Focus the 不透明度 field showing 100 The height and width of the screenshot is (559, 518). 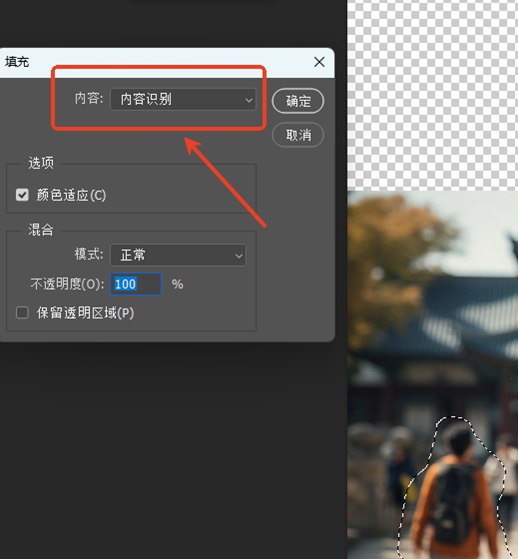point(136,284)
